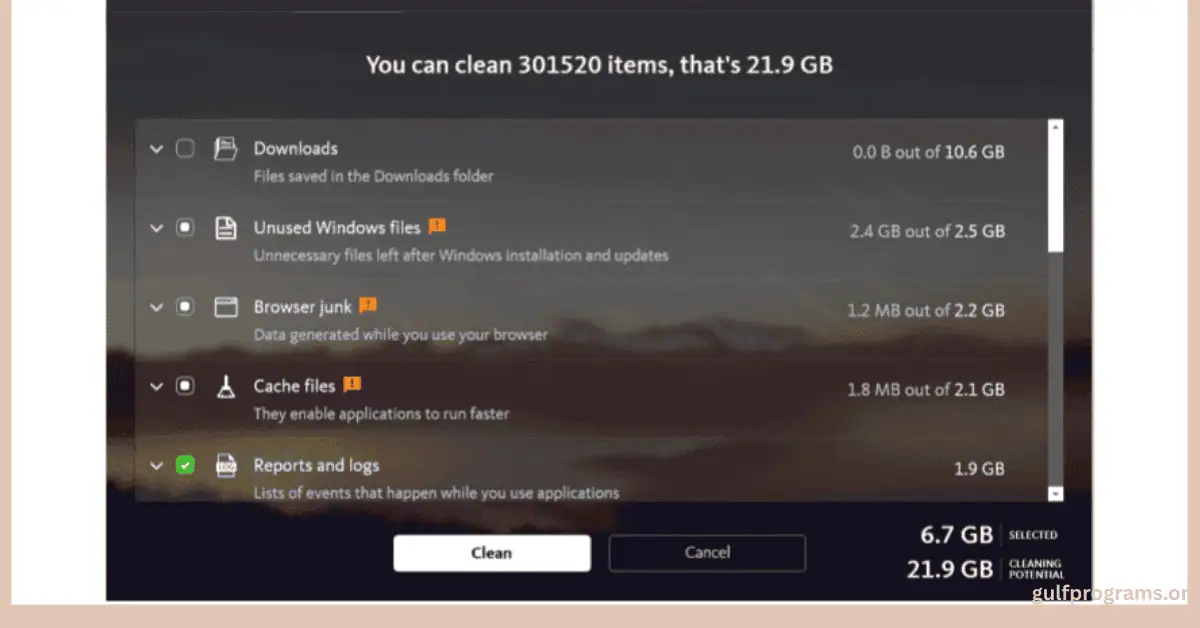Toggle the Browser junk checkbox
The image size is (1200, 628).
pyautogui.click(x=185, y=307)
